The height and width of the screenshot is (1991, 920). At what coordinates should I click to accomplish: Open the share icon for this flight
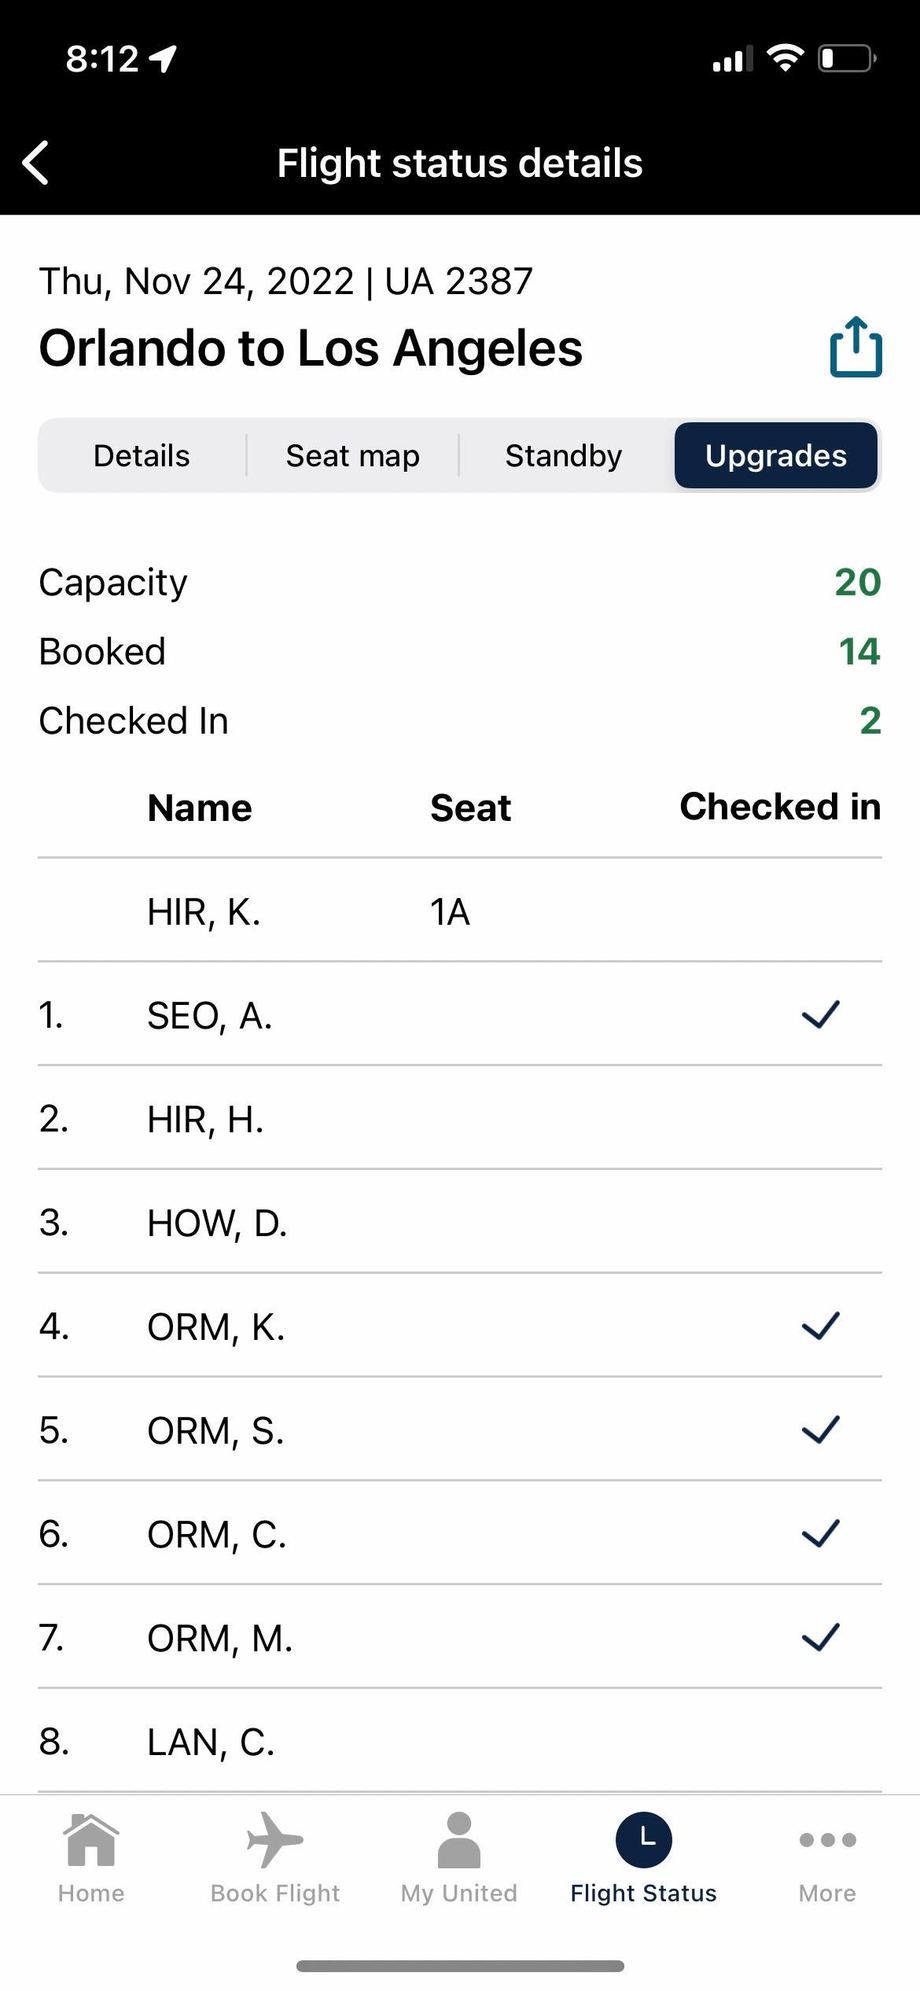click(x=856, y=347)
